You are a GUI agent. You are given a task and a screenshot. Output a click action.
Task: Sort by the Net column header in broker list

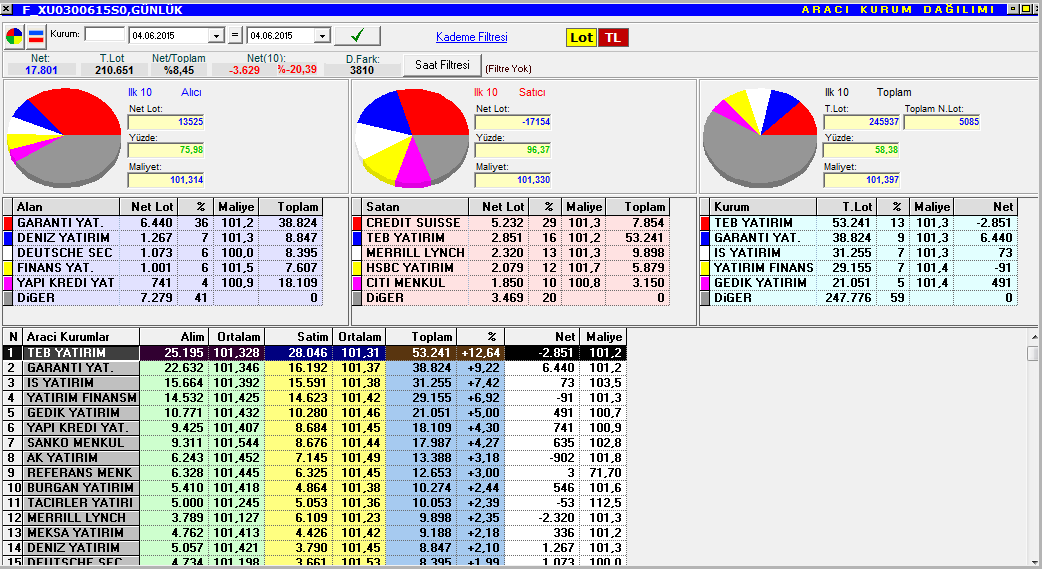[542, 337]
